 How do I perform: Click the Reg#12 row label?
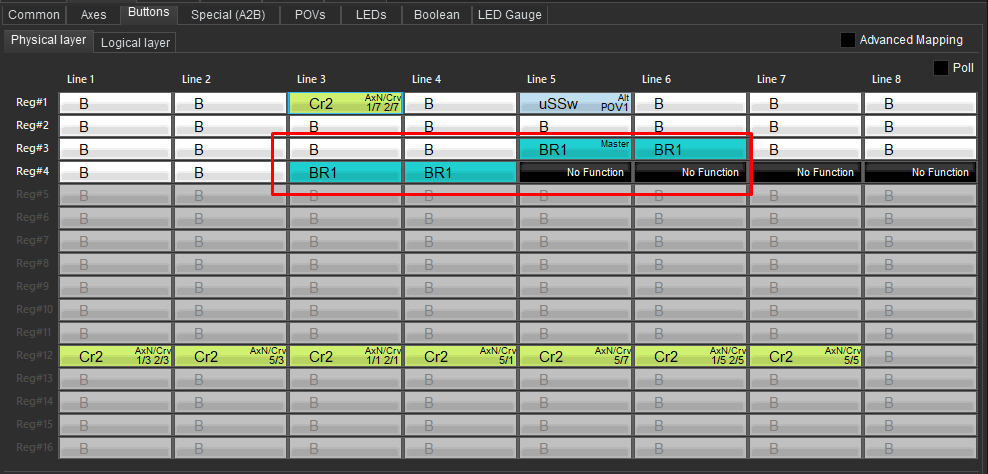pyautogui.click(x=35, y=355)
